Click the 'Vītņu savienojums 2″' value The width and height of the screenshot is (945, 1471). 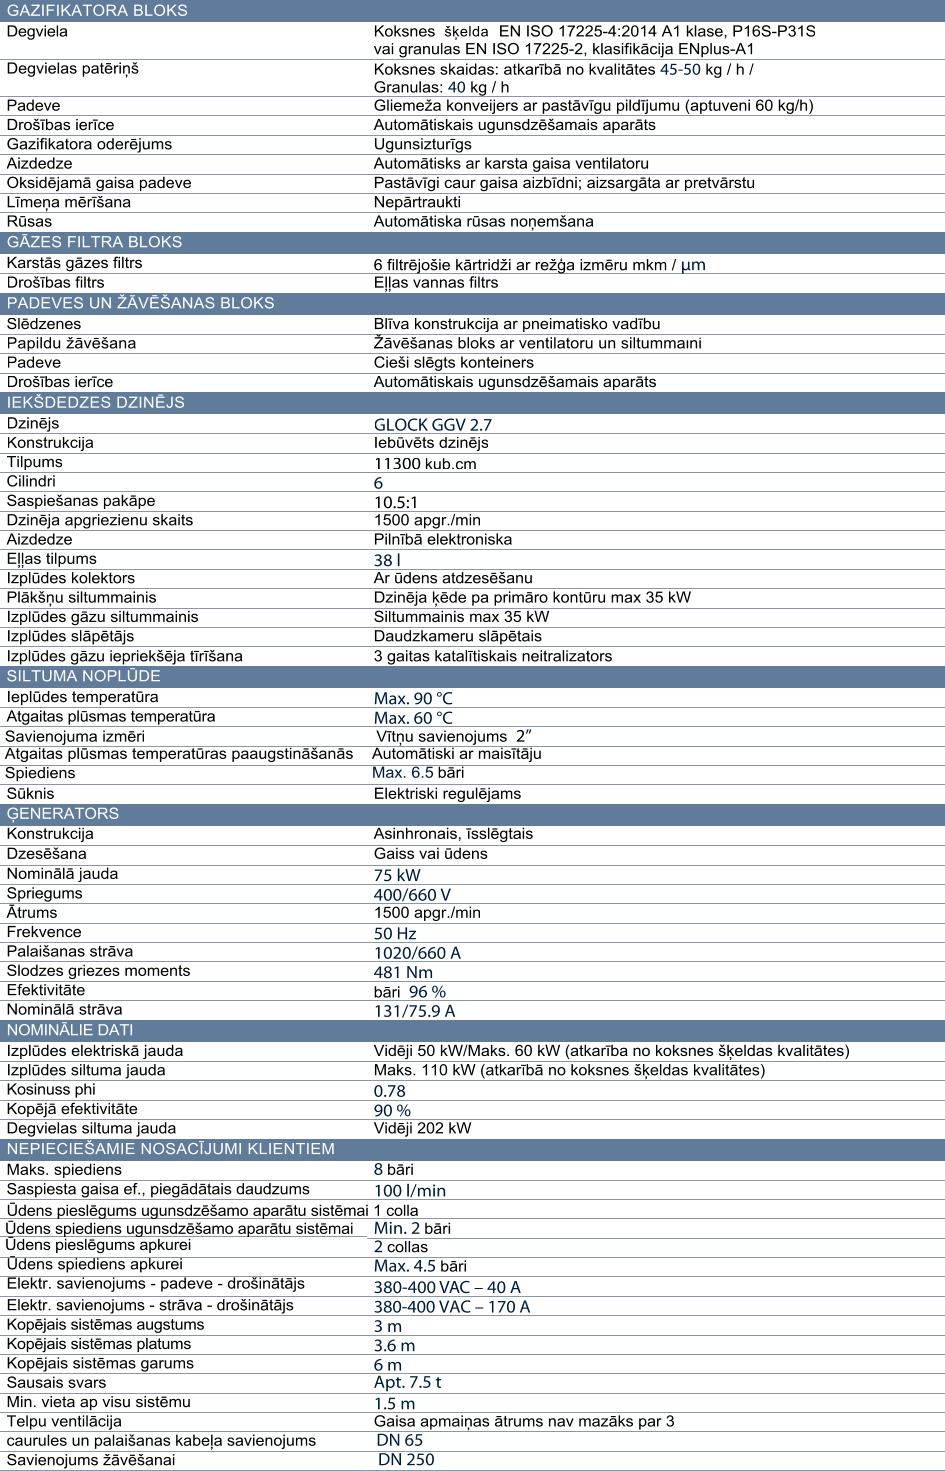pos(454,737)
